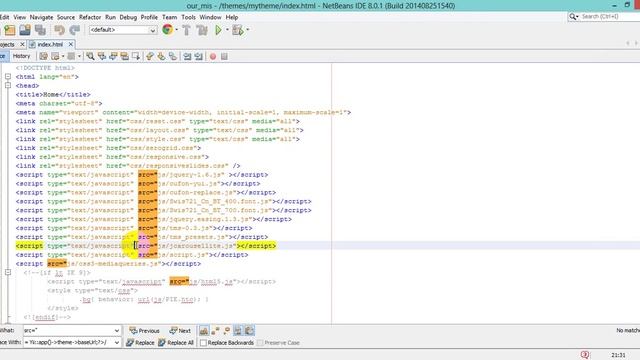Open the Navigate menu
This screenshot has width=640, height=360.
click(41, 17)
